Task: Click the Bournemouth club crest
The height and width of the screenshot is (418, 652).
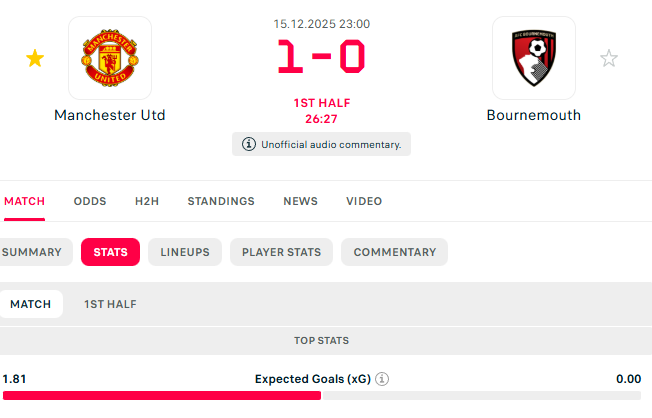Action: 534,58
